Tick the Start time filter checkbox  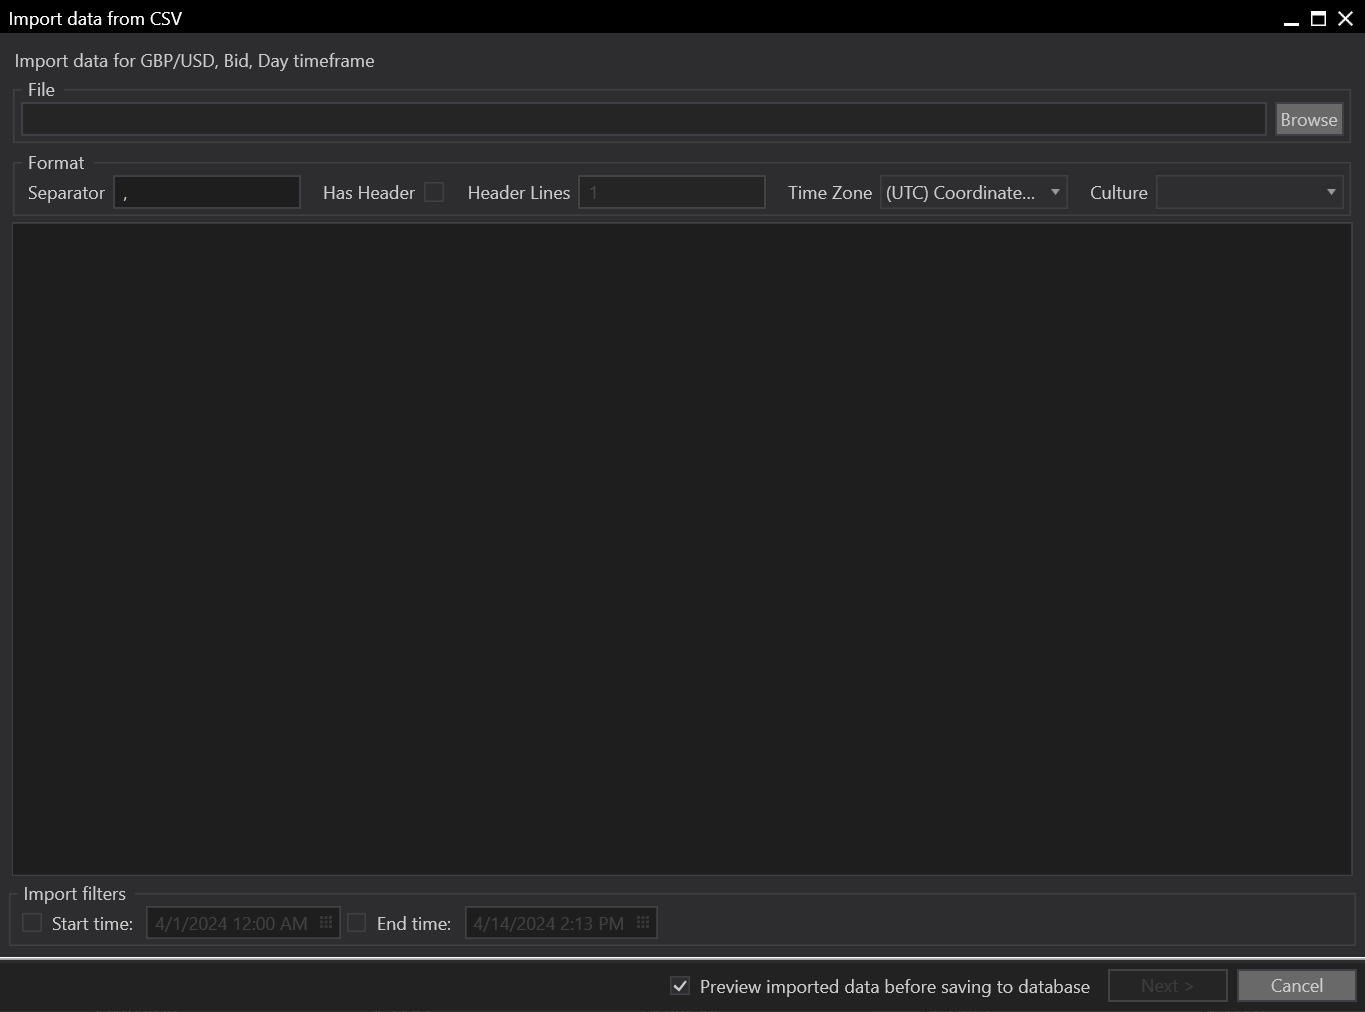33,923
